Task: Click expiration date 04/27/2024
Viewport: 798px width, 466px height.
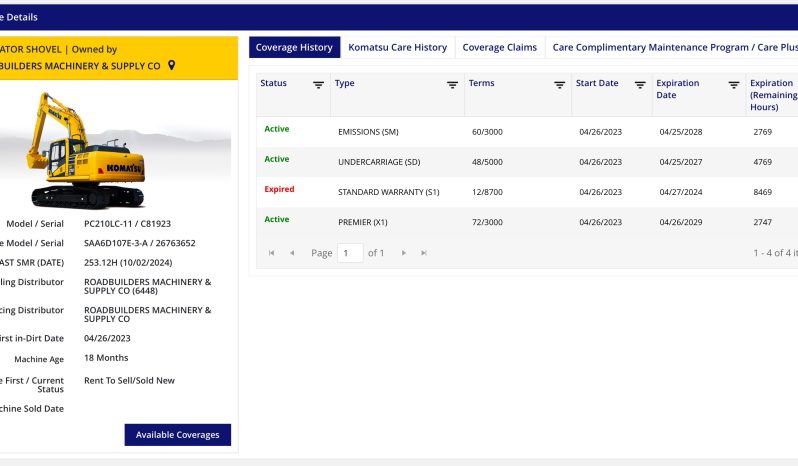Action: pos(680,192)
